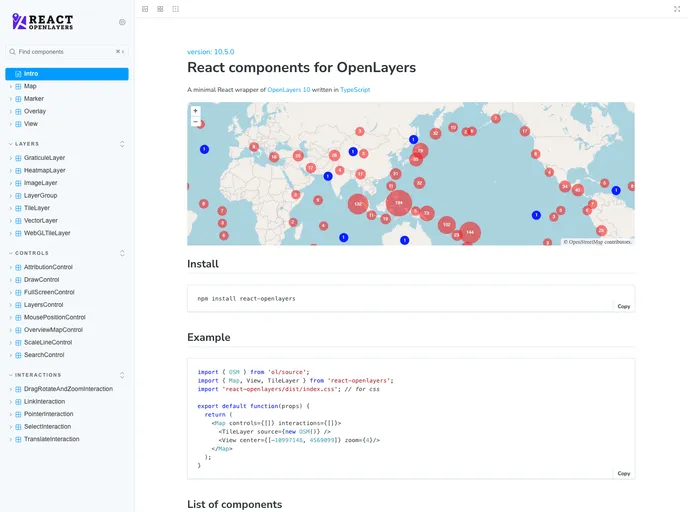Copy the example code block
688x512 pixels.
(624, 473)
